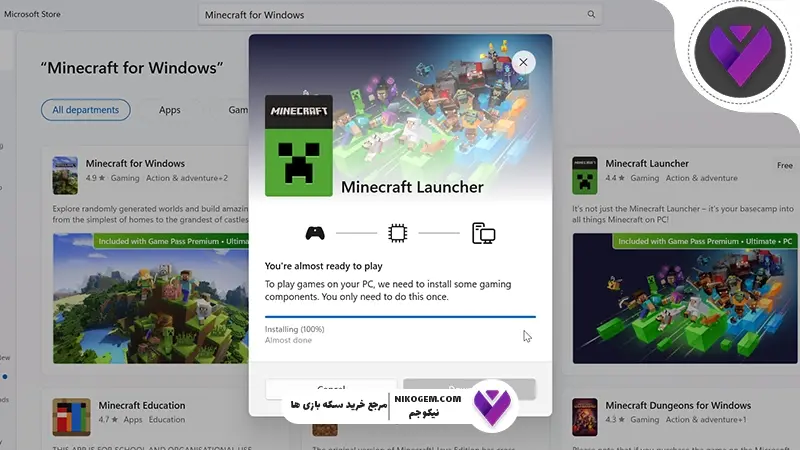Click the Cancel button in the dialog
Image resolution: width=800 pixels, height=450 pixels.
(331, 388)
